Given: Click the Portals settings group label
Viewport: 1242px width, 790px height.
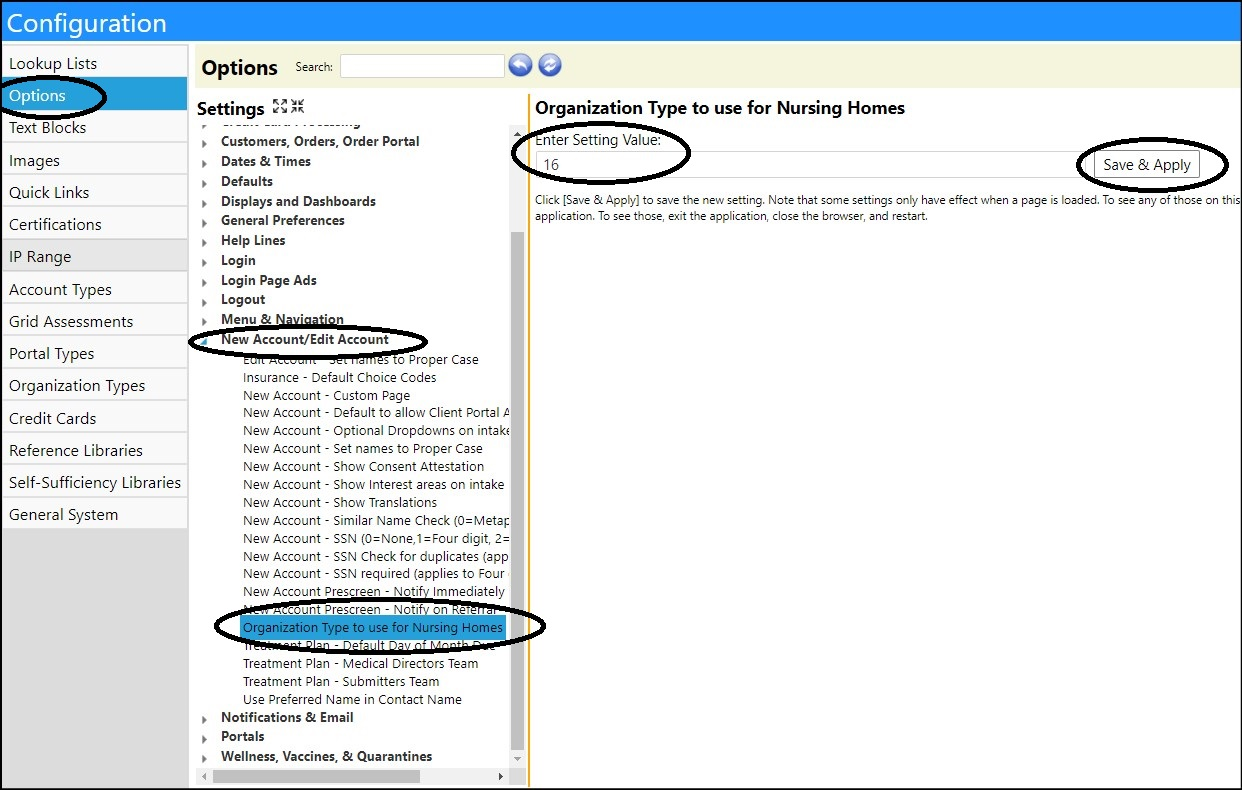Looking at the screenshot, I should click(x=242, y=736).
